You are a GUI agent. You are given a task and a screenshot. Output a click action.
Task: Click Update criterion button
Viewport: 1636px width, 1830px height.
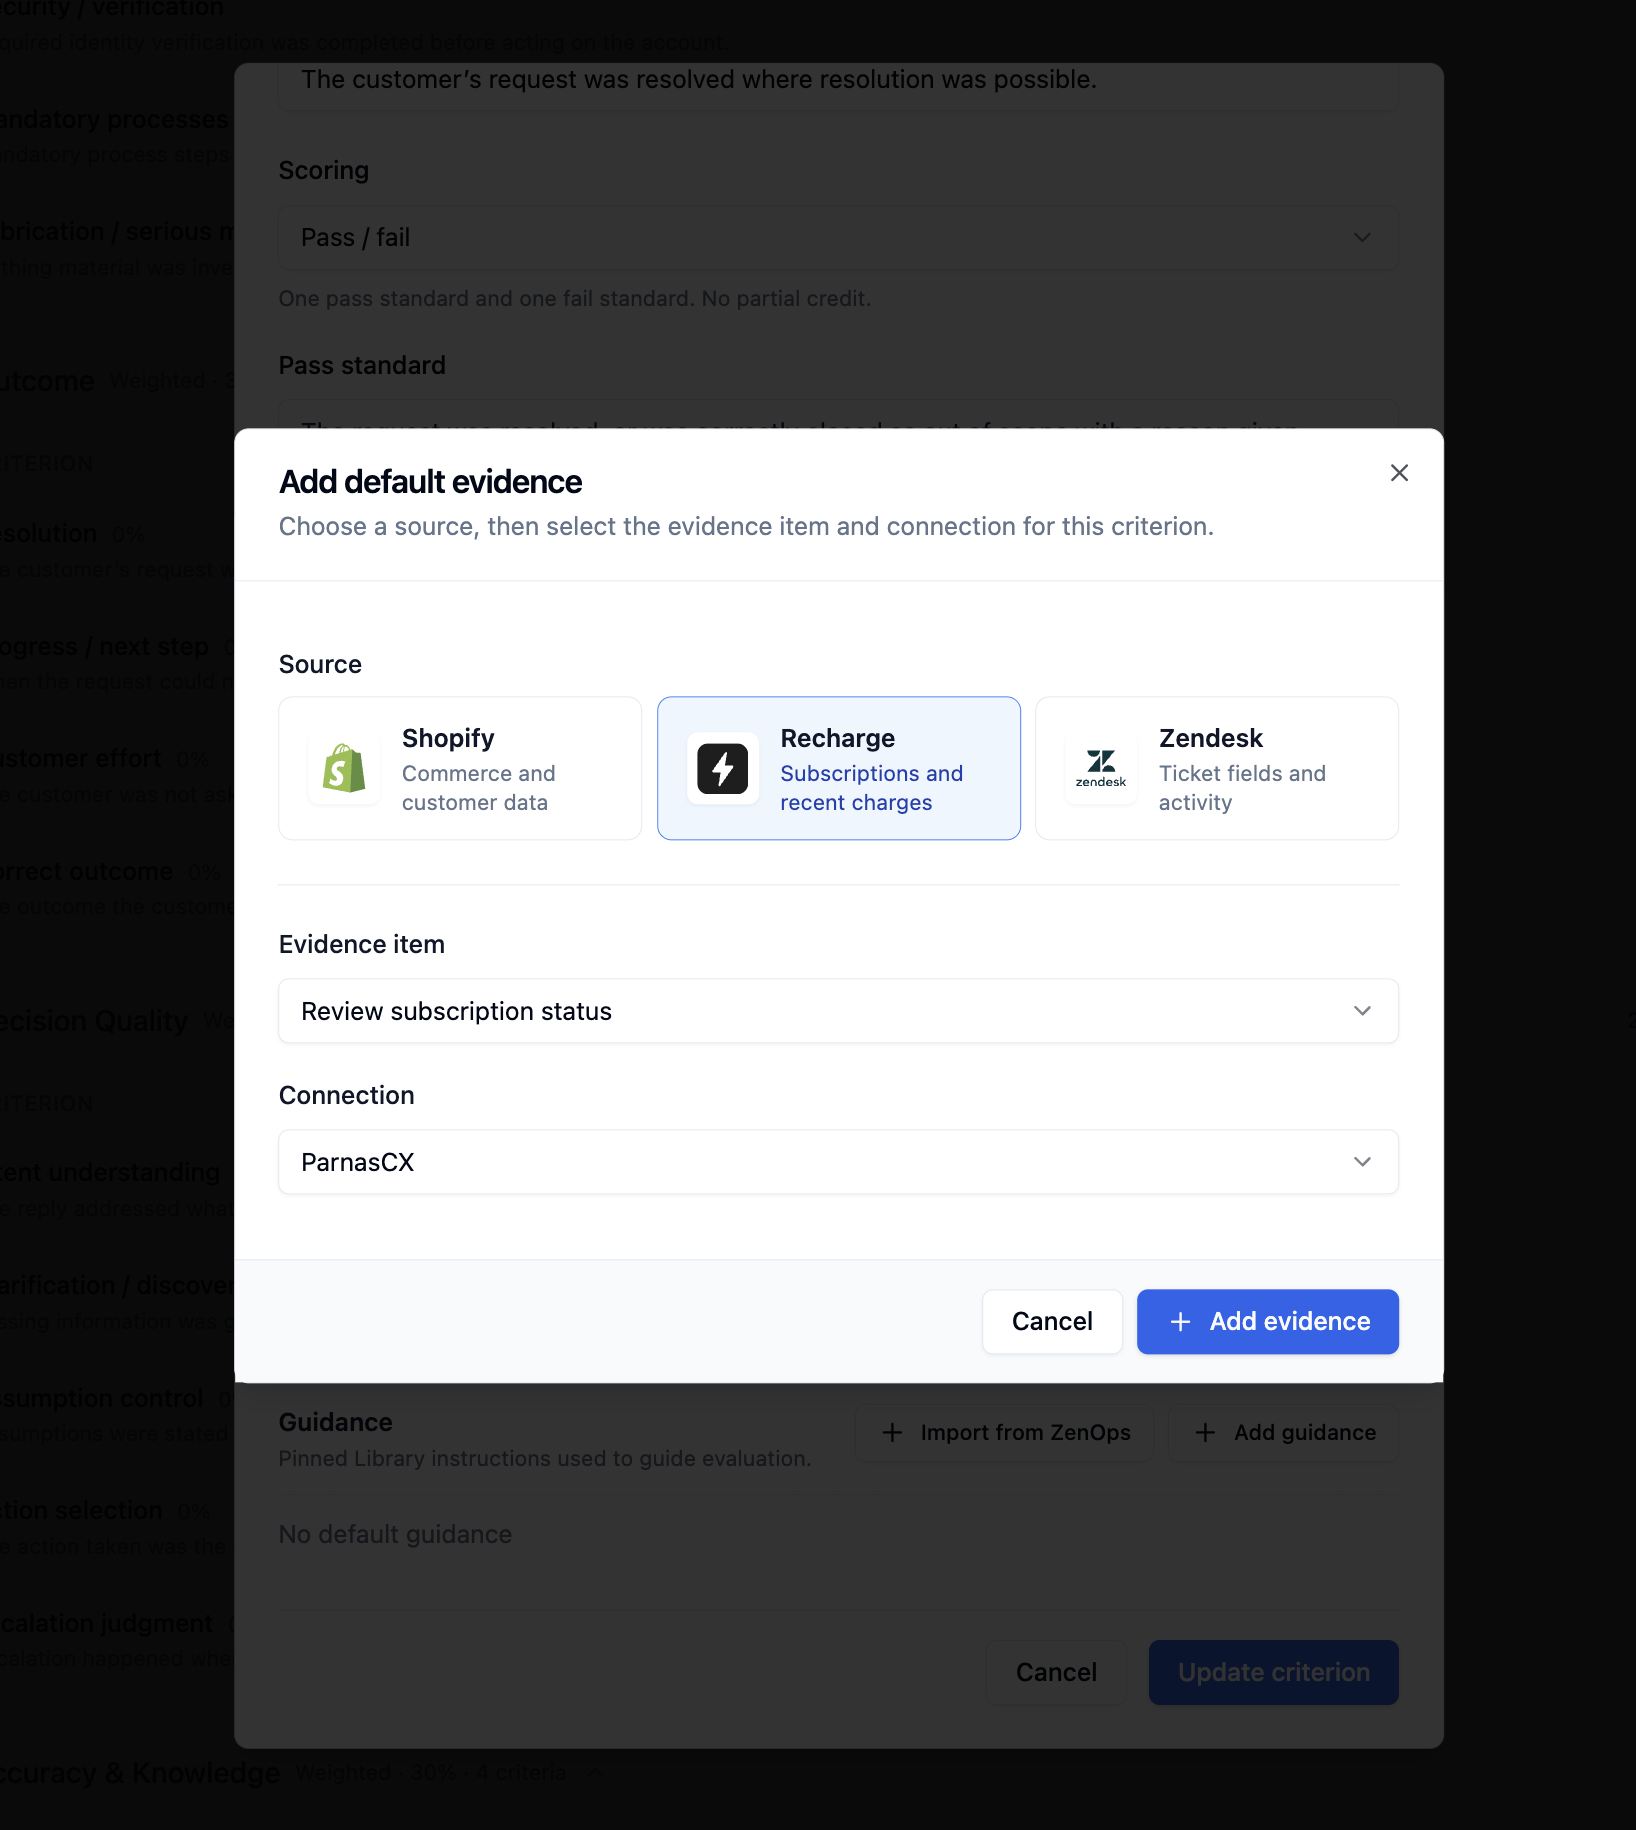pos(1273,1672)
